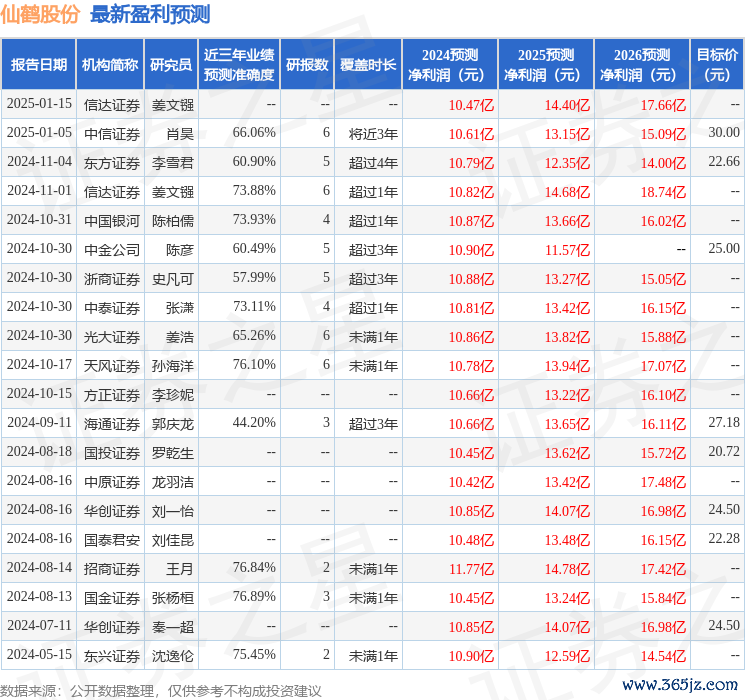
Task: Click analyst name 肖昊
Action: click(180, 134)
